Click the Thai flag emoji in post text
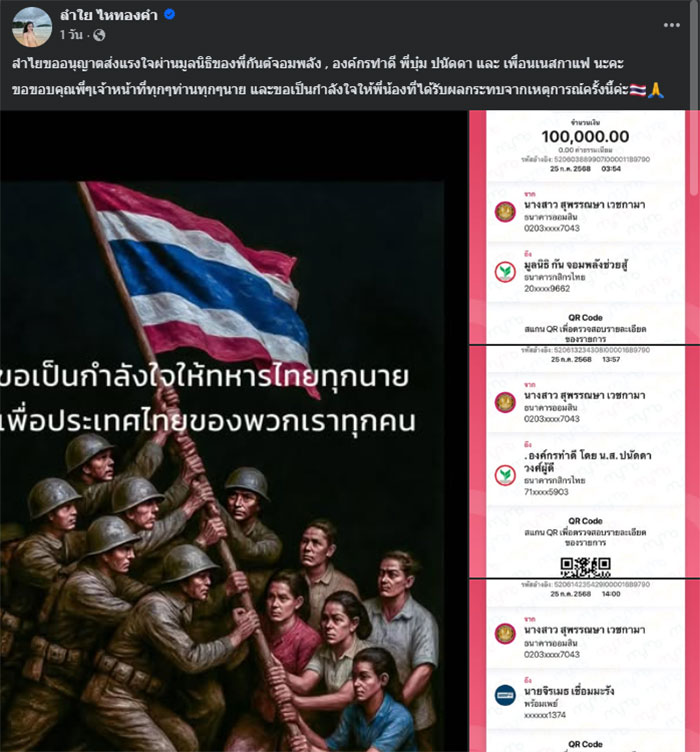Image resolution: width=700 pixels, height=752 pixels. click(638, 90)
